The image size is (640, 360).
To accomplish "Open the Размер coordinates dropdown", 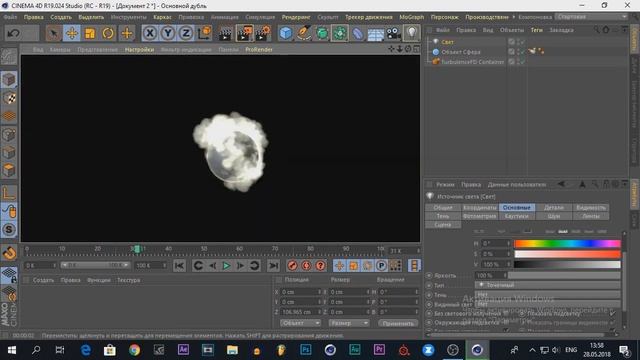I will point(349,323).
